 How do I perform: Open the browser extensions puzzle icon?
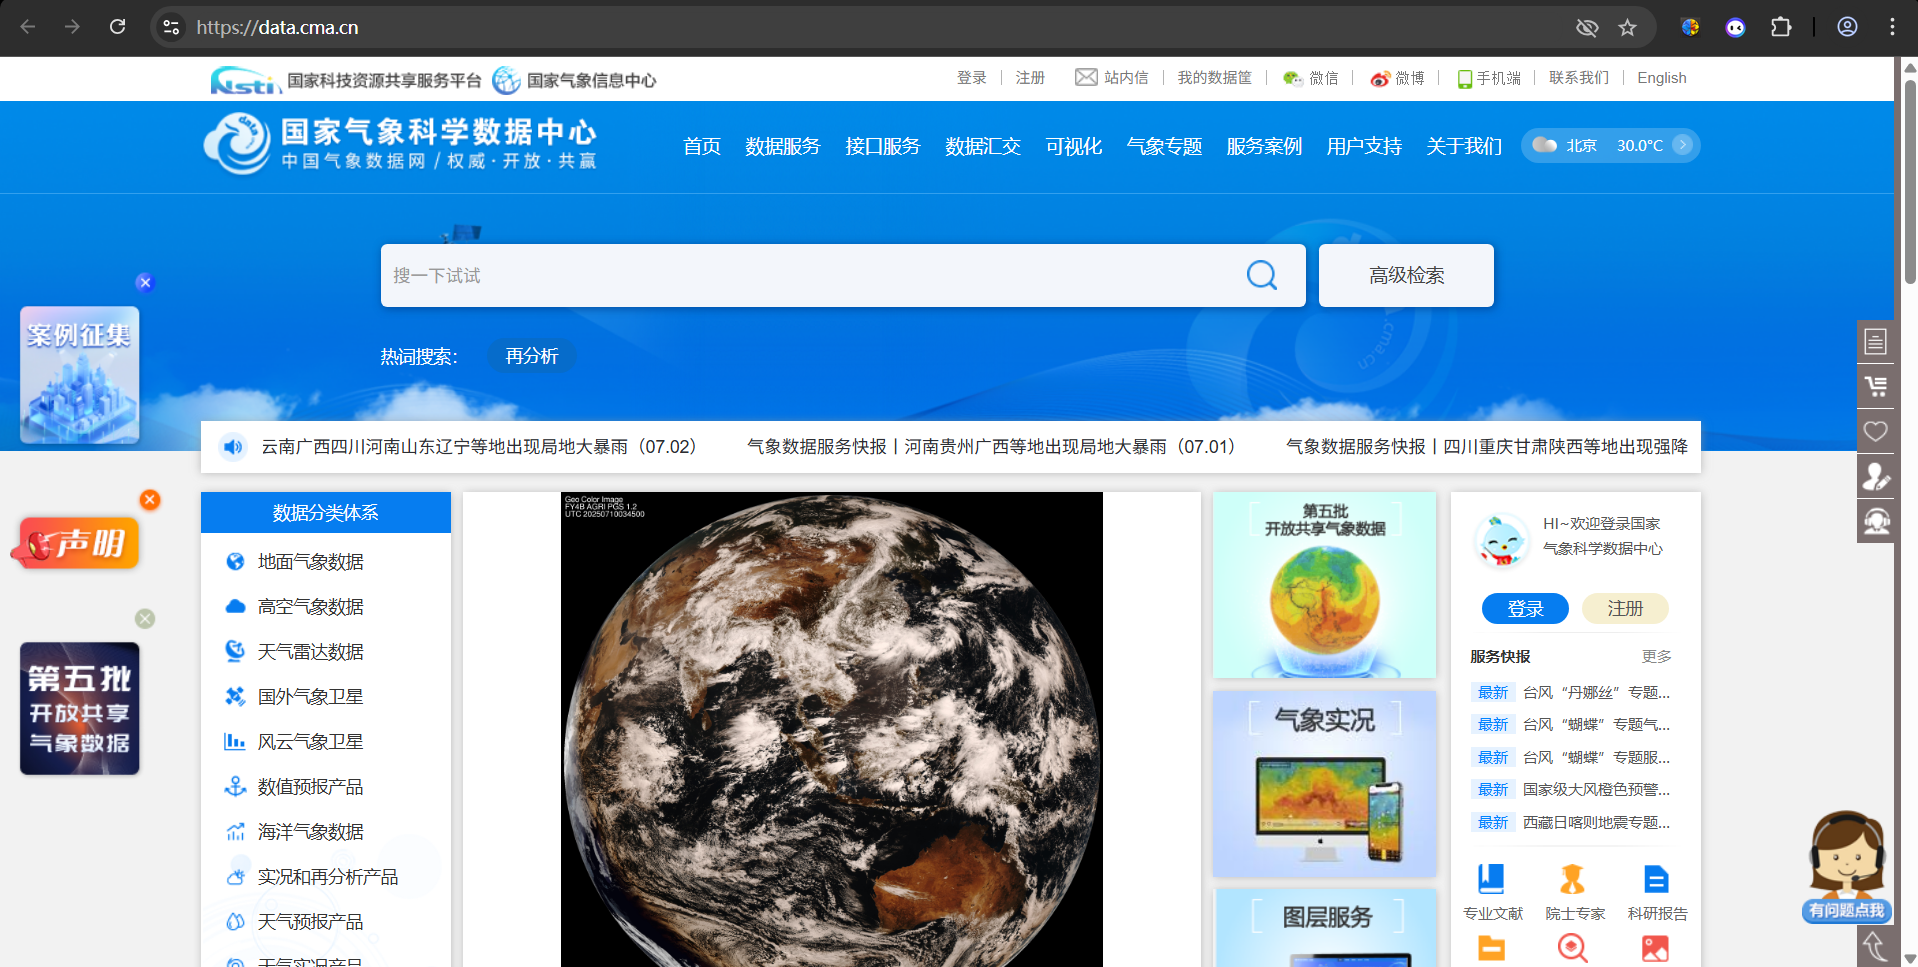pos(1781,27)
